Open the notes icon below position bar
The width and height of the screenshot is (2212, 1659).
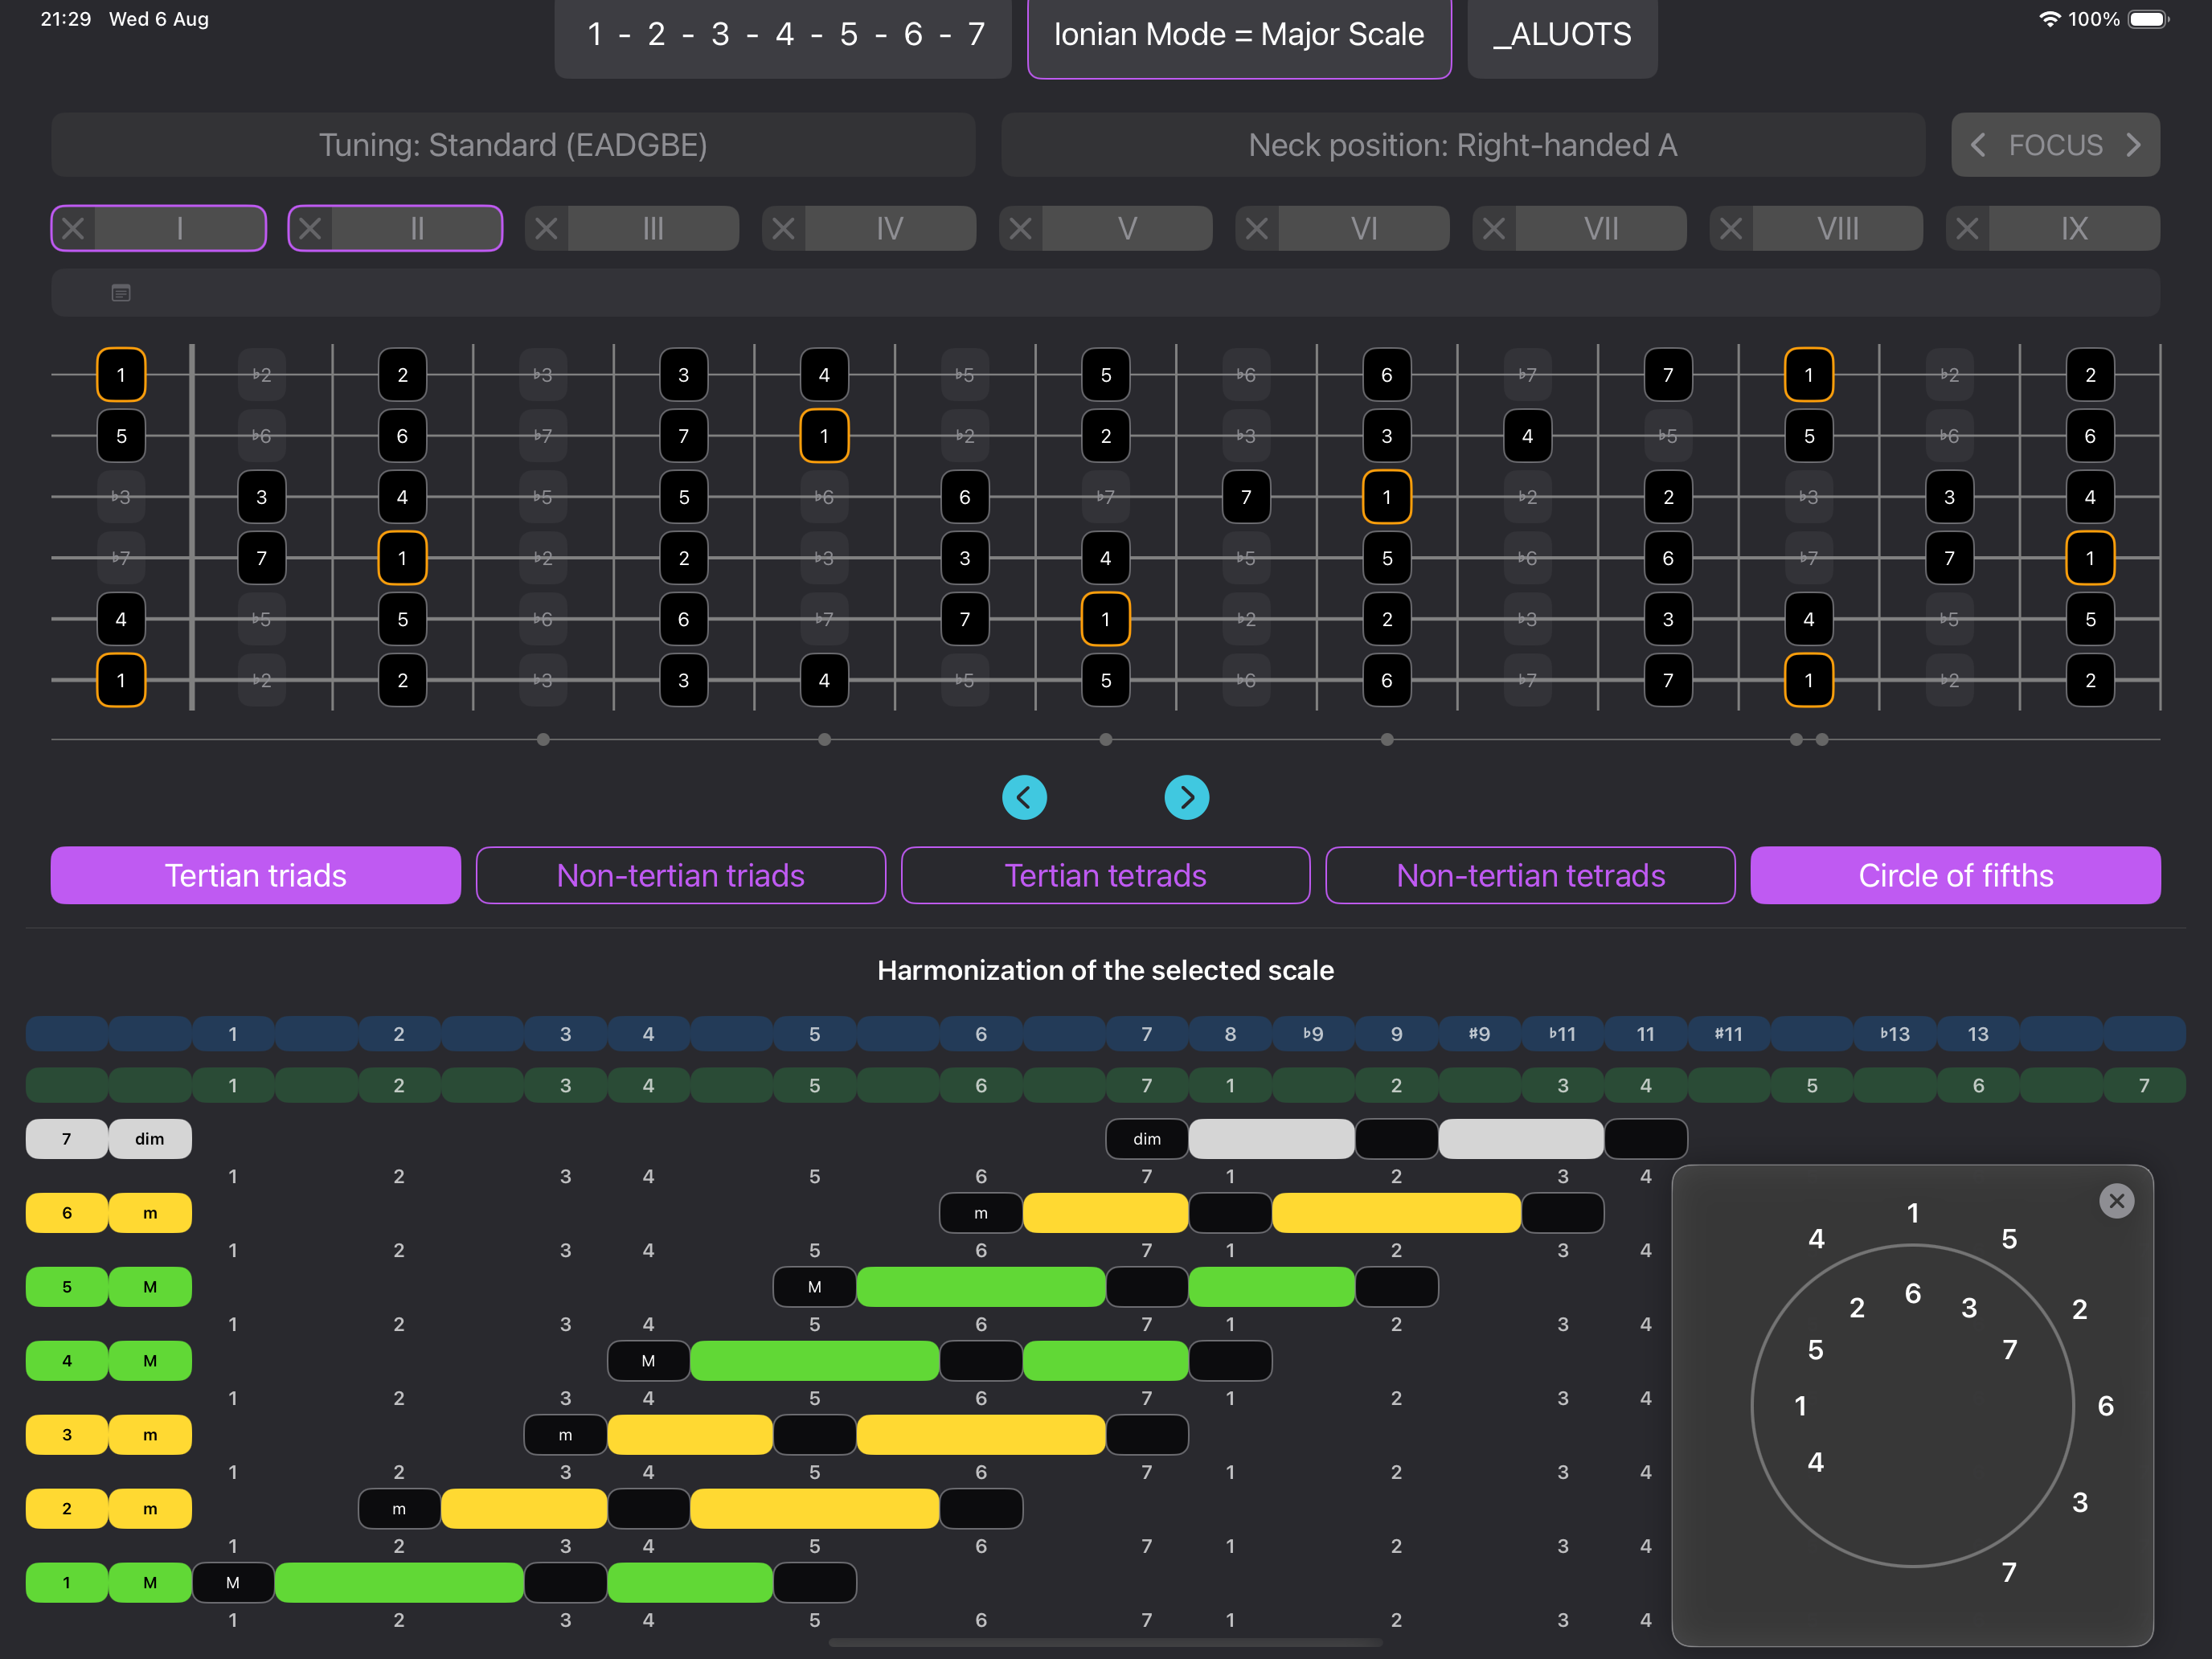tap(121, 293)
